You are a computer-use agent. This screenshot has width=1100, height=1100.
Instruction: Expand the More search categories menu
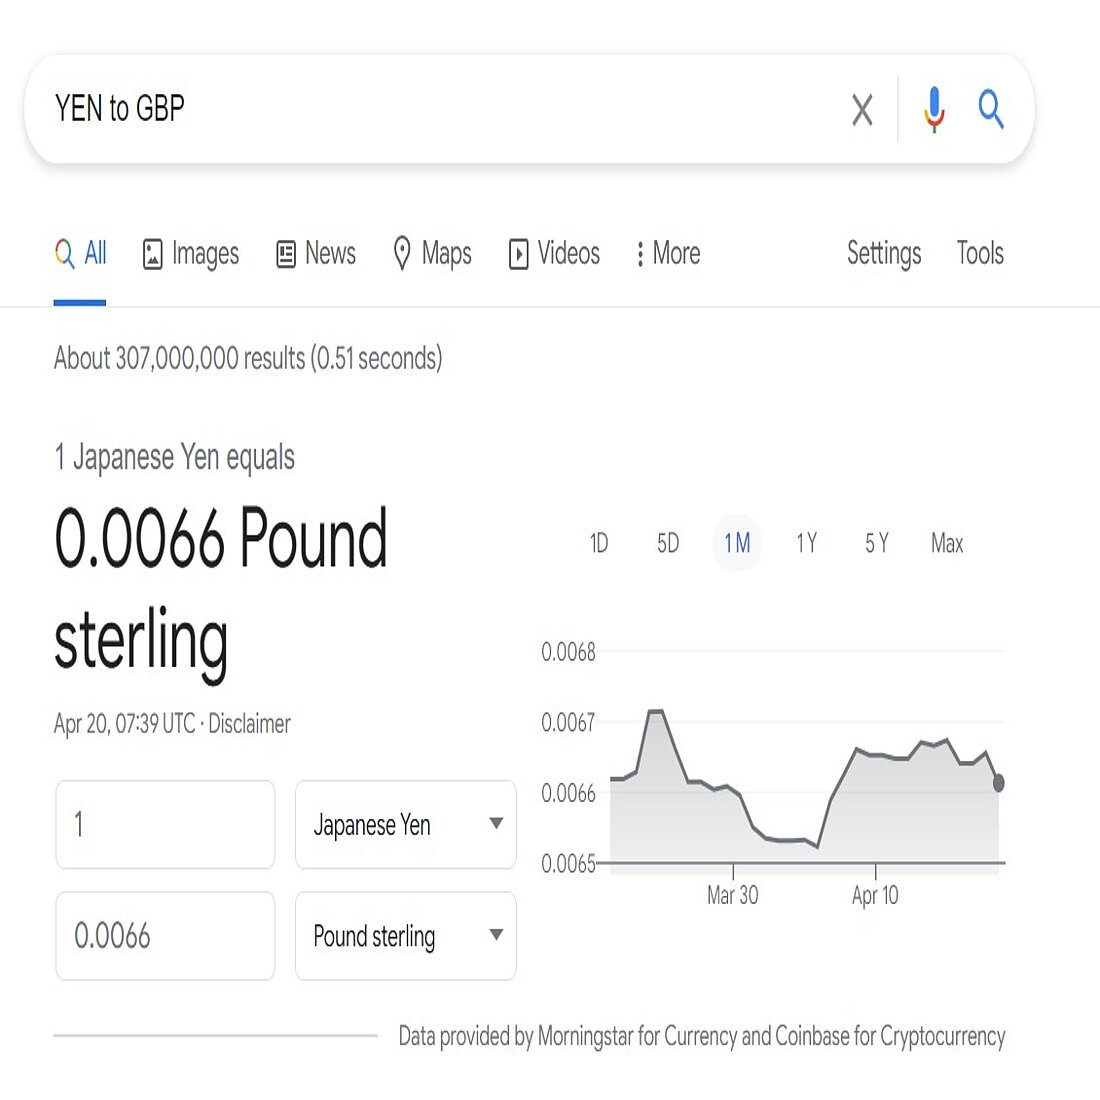coord(666,253)
